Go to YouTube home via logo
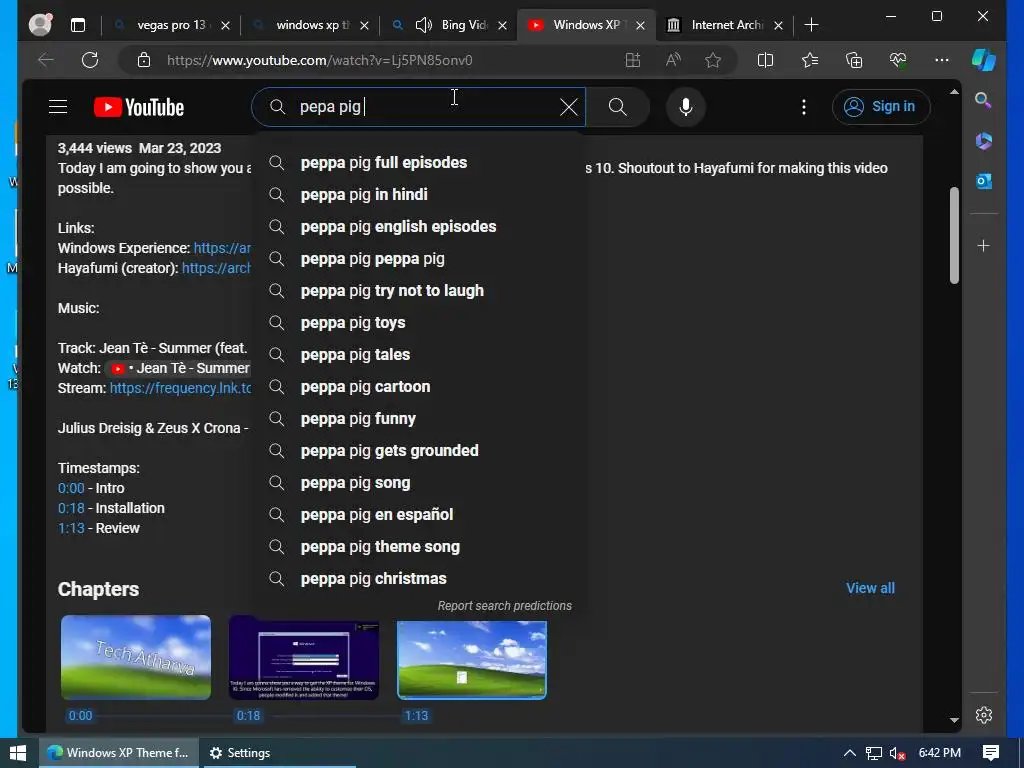The width and height of the screenshot is (1024, 768). (139, 107)
